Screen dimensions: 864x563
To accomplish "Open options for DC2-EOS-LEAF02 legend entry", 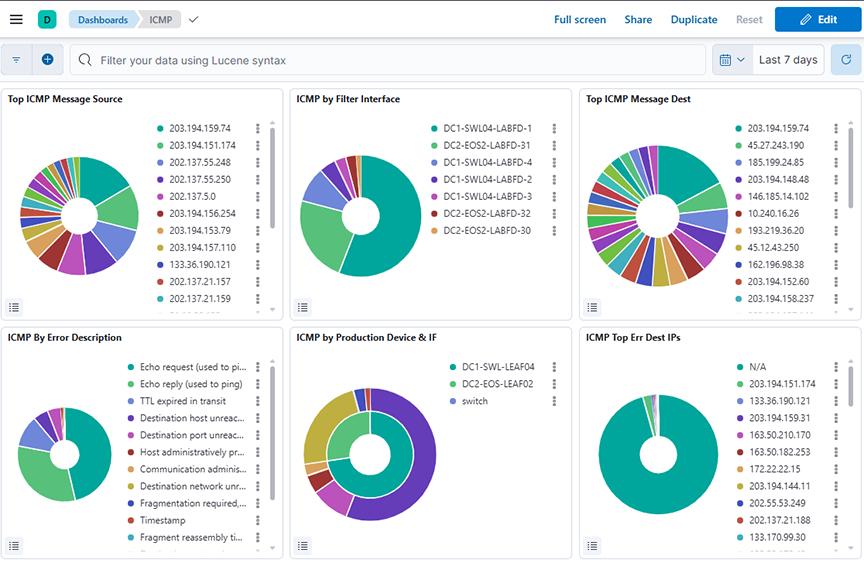I will (555, 384).
